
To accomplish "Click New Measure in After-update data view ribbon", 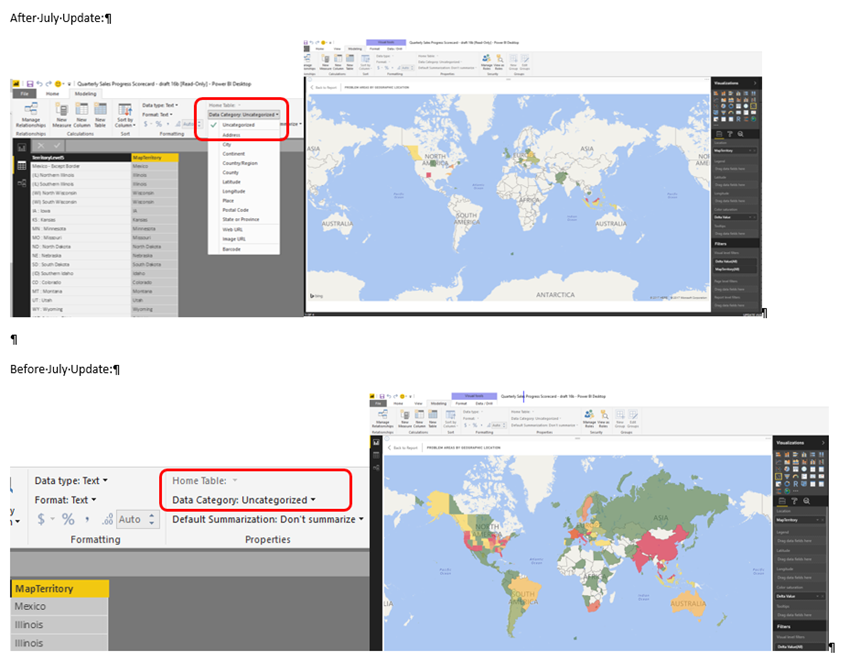I will (61, 114).
